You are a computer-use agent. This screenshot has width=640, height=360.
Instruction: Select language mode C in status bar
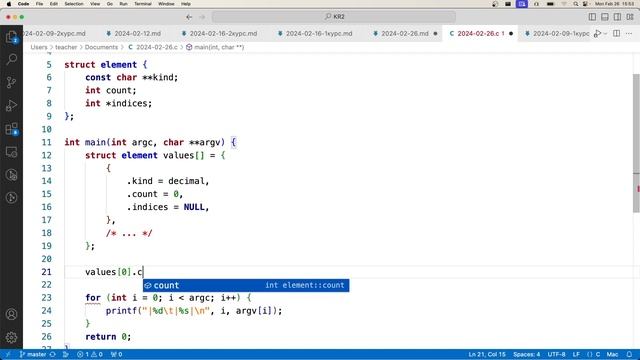pos(593,354)
